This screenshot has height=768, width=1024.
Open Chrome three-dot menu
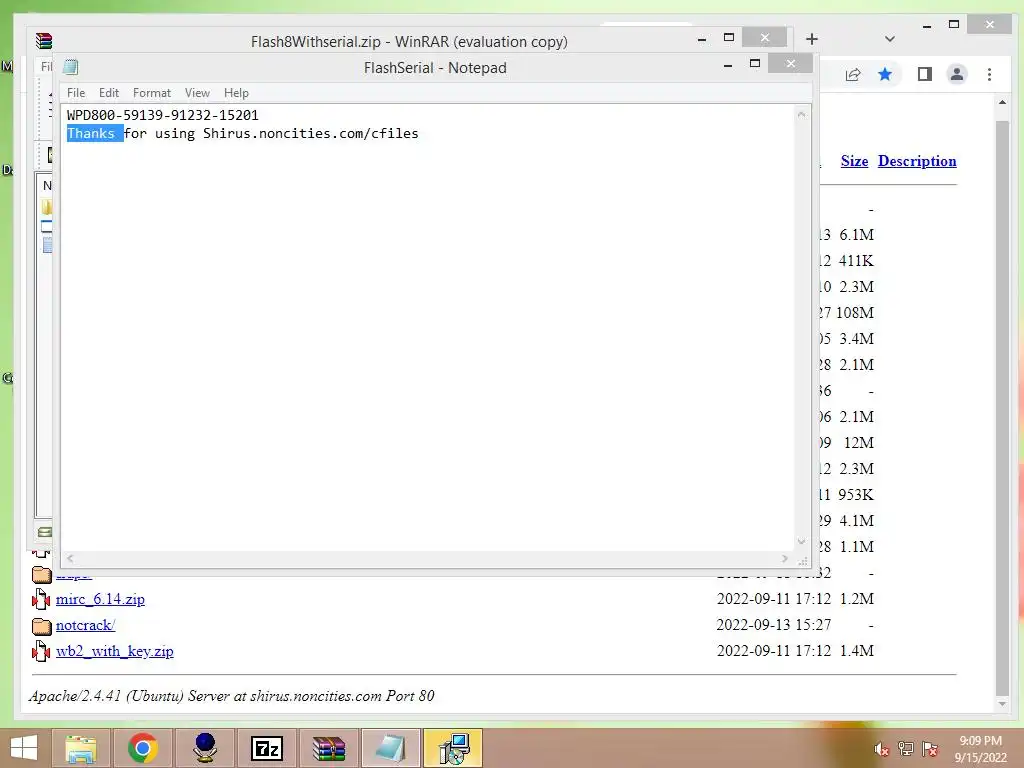989,74
